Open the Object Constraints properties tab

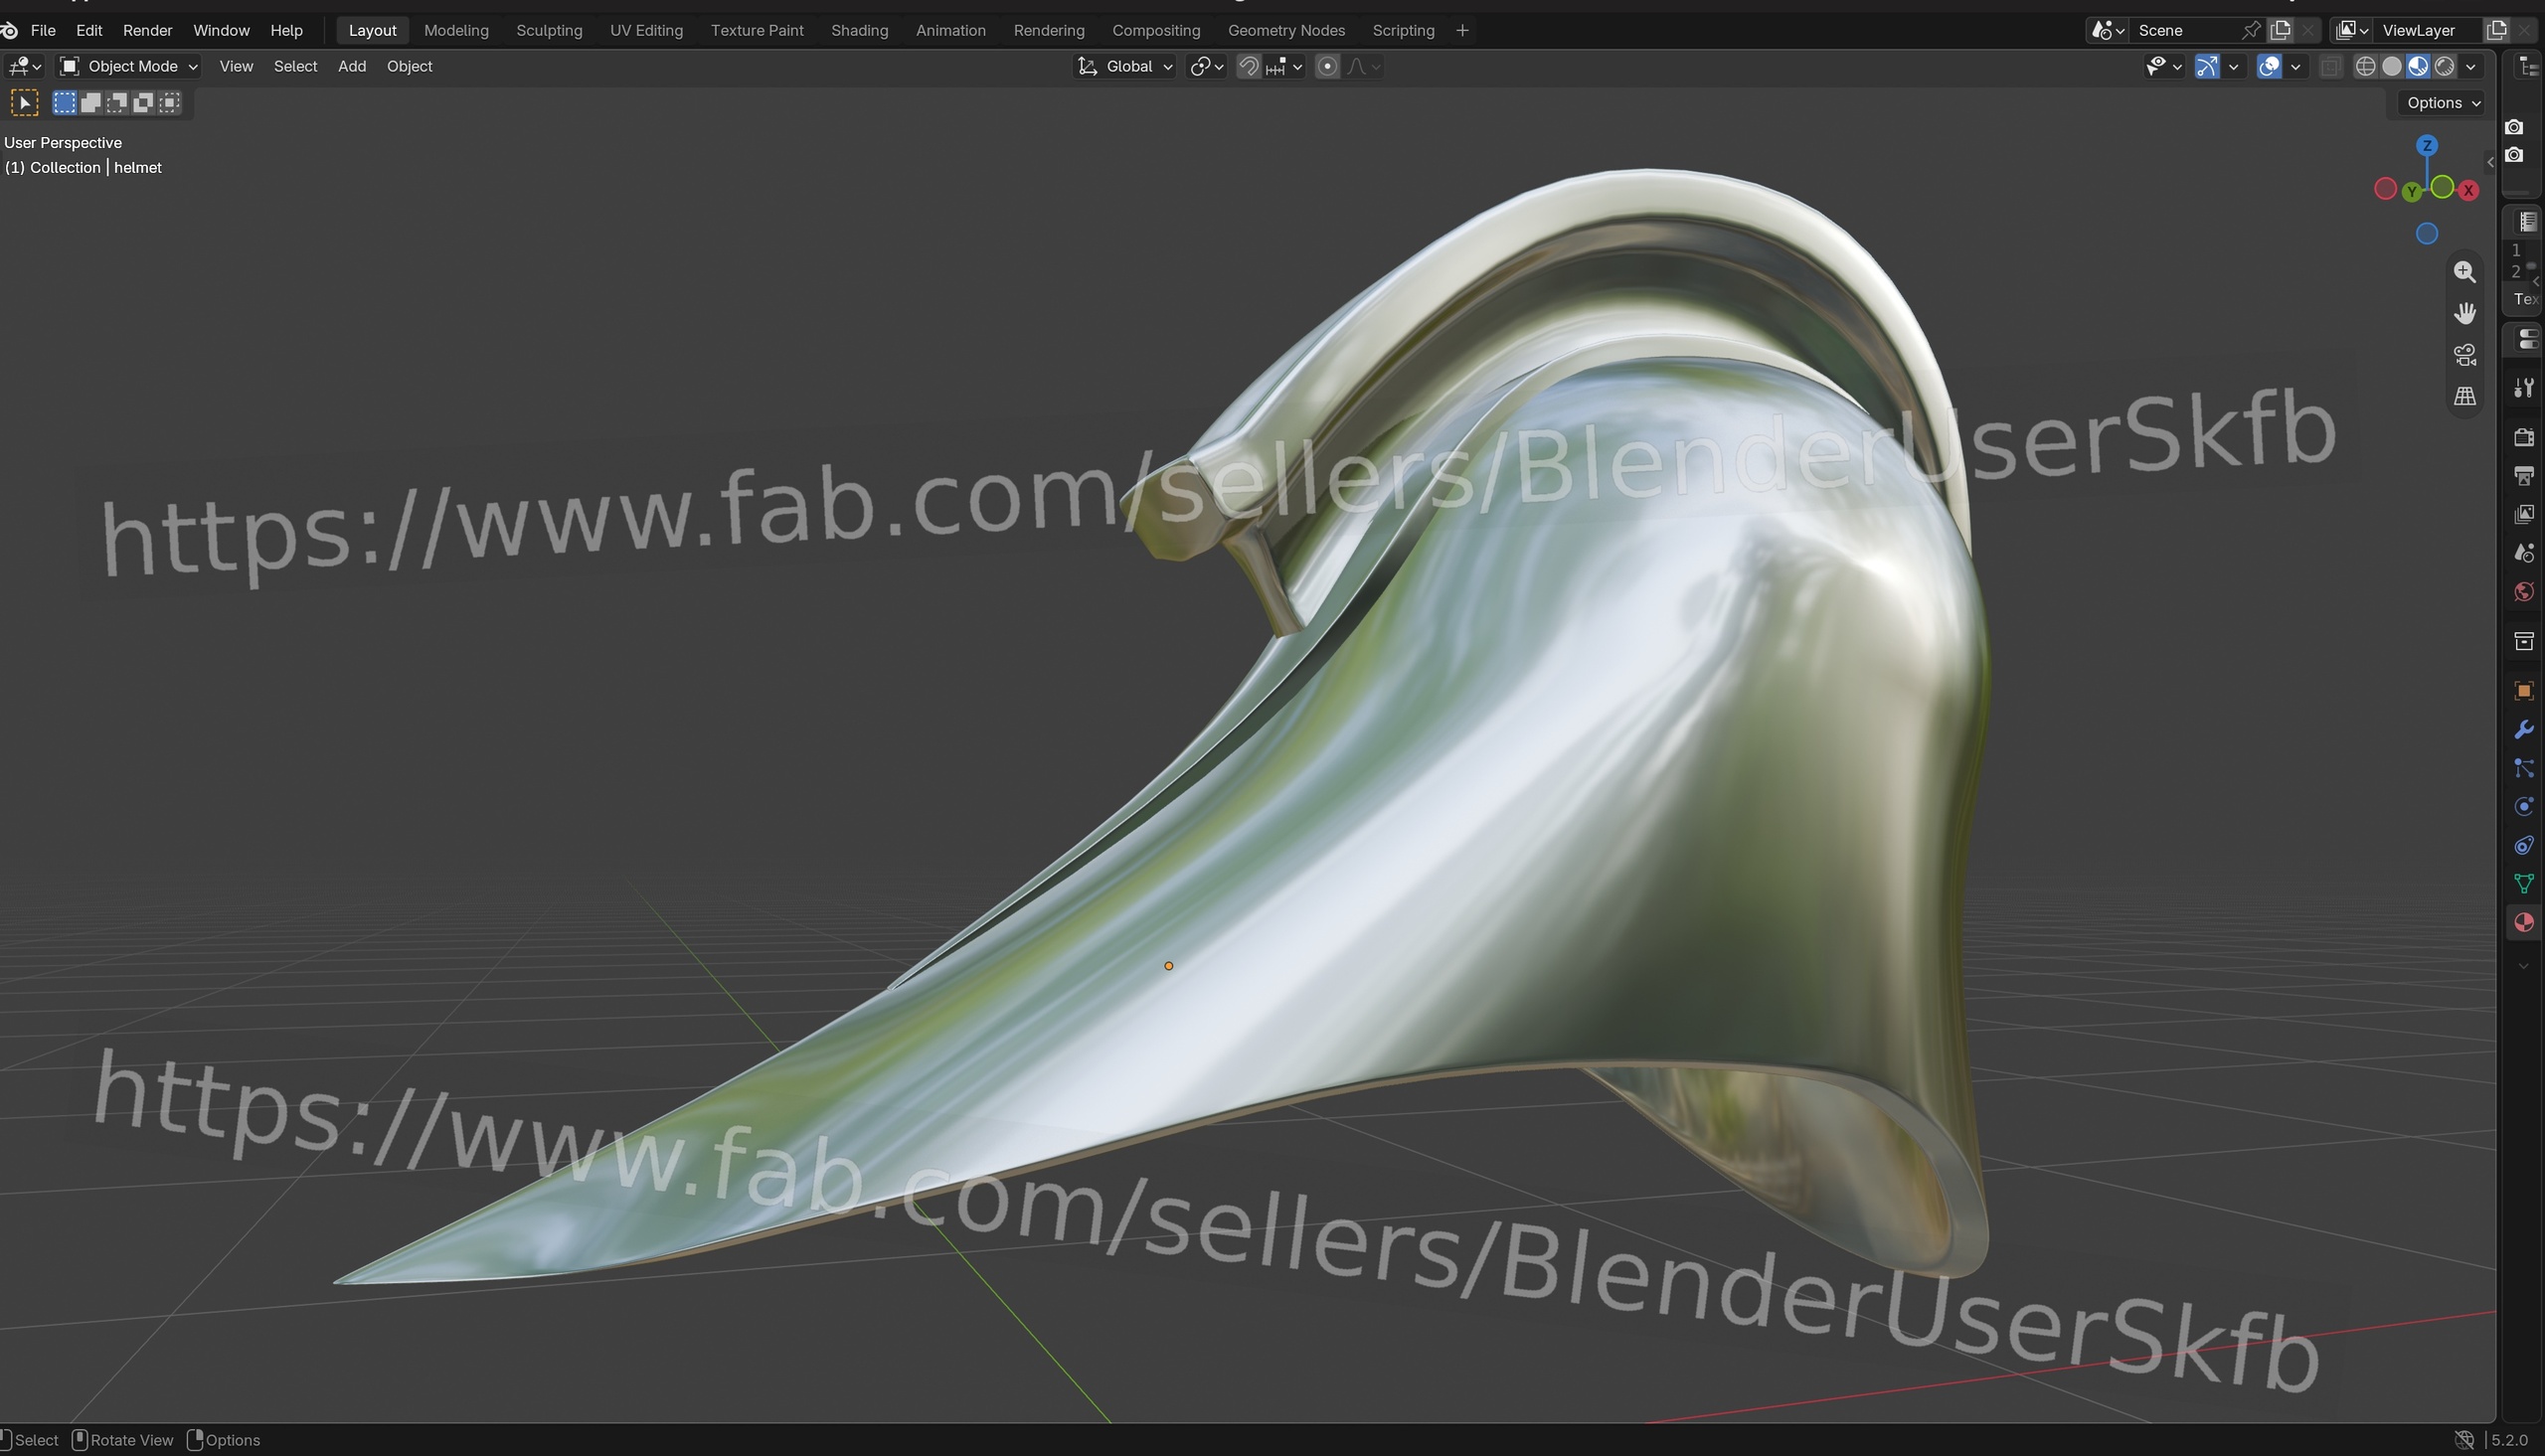2523,846
